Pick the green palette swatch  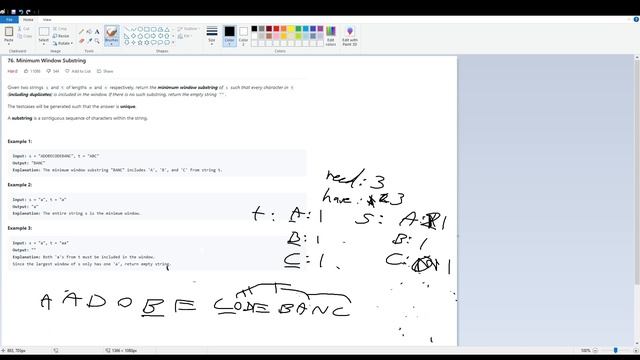click(298, 29)
